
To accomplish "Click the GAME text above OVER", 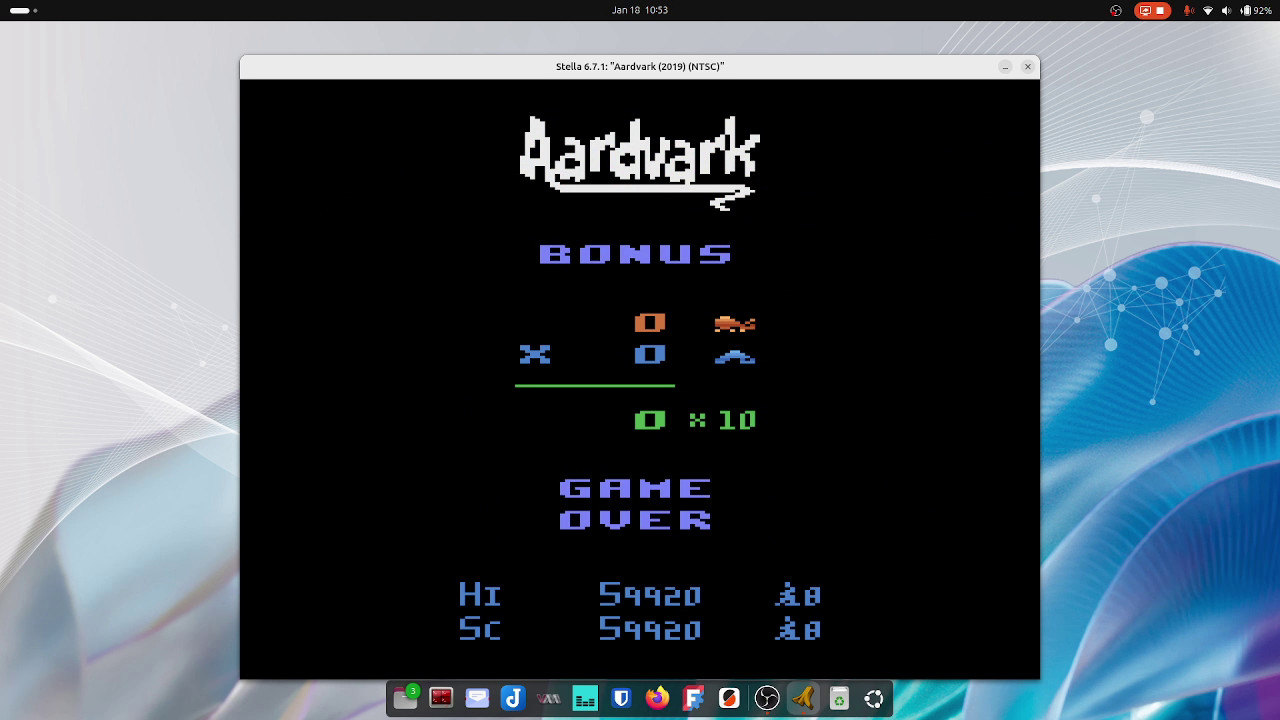I will tap(635, 488).
